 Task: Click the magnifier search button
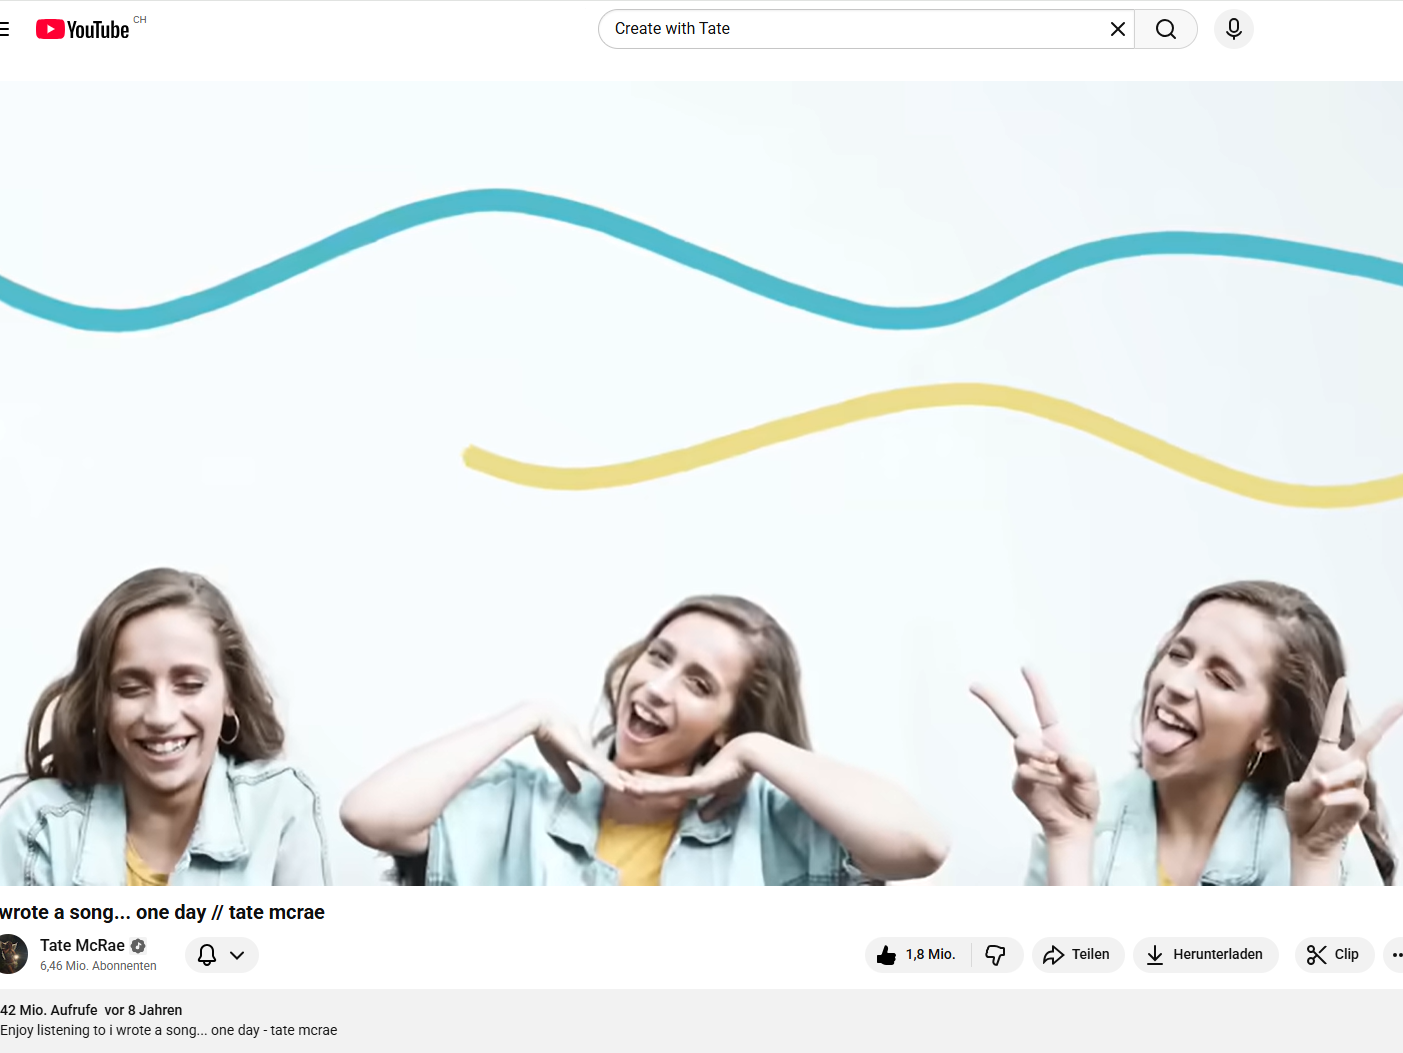tap(1165, 29)
